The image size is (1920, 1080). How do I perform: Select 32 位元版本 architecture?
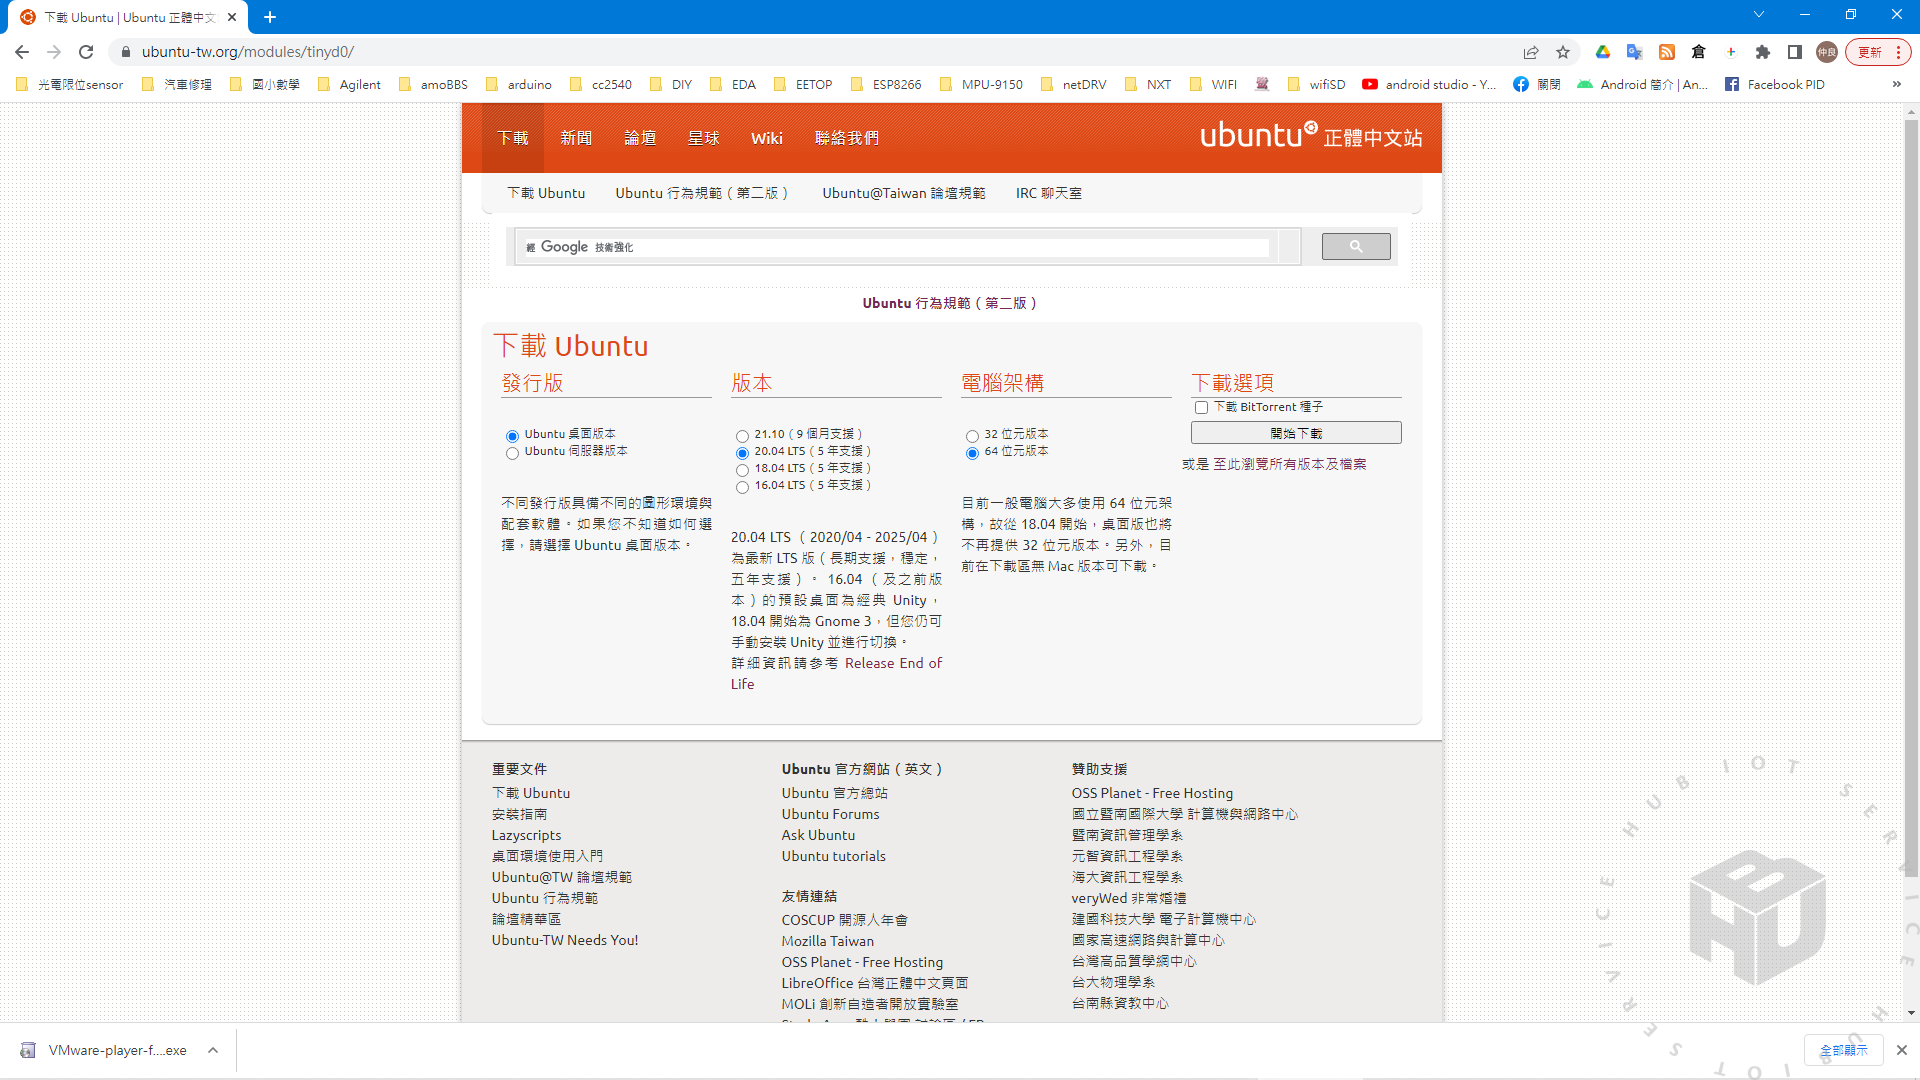pyautogui.click(x=972, y=436)
